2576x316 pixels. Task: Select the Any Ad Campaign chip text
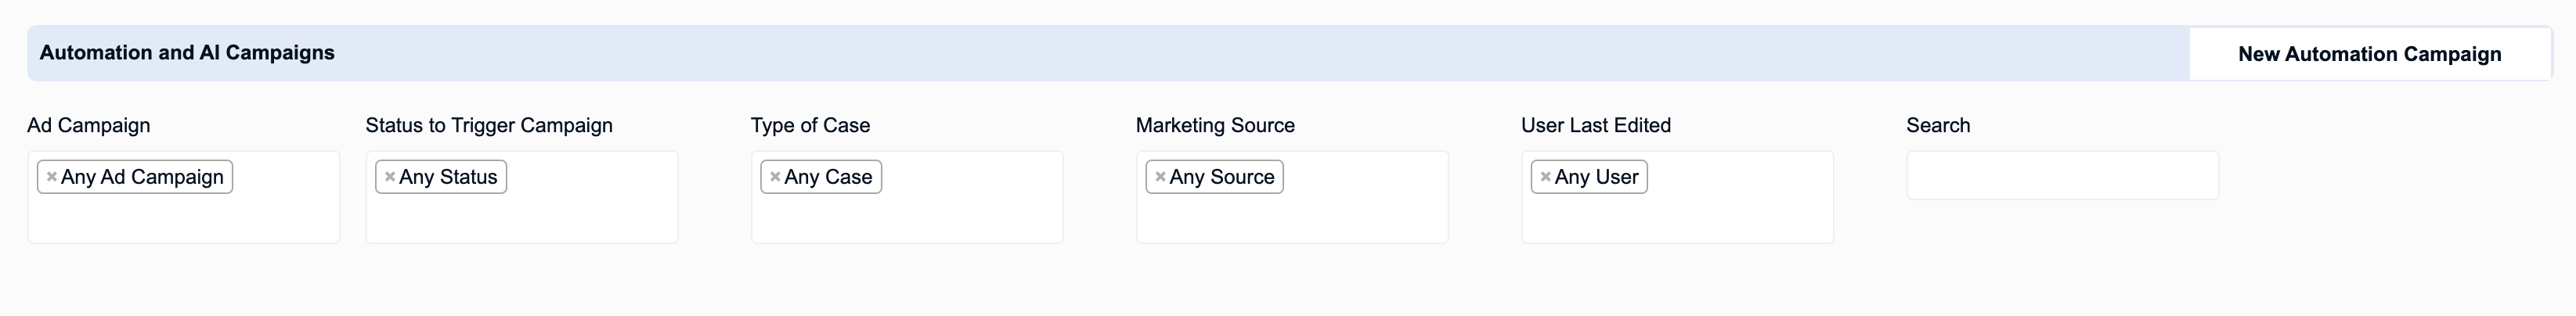tap(142, 177)
